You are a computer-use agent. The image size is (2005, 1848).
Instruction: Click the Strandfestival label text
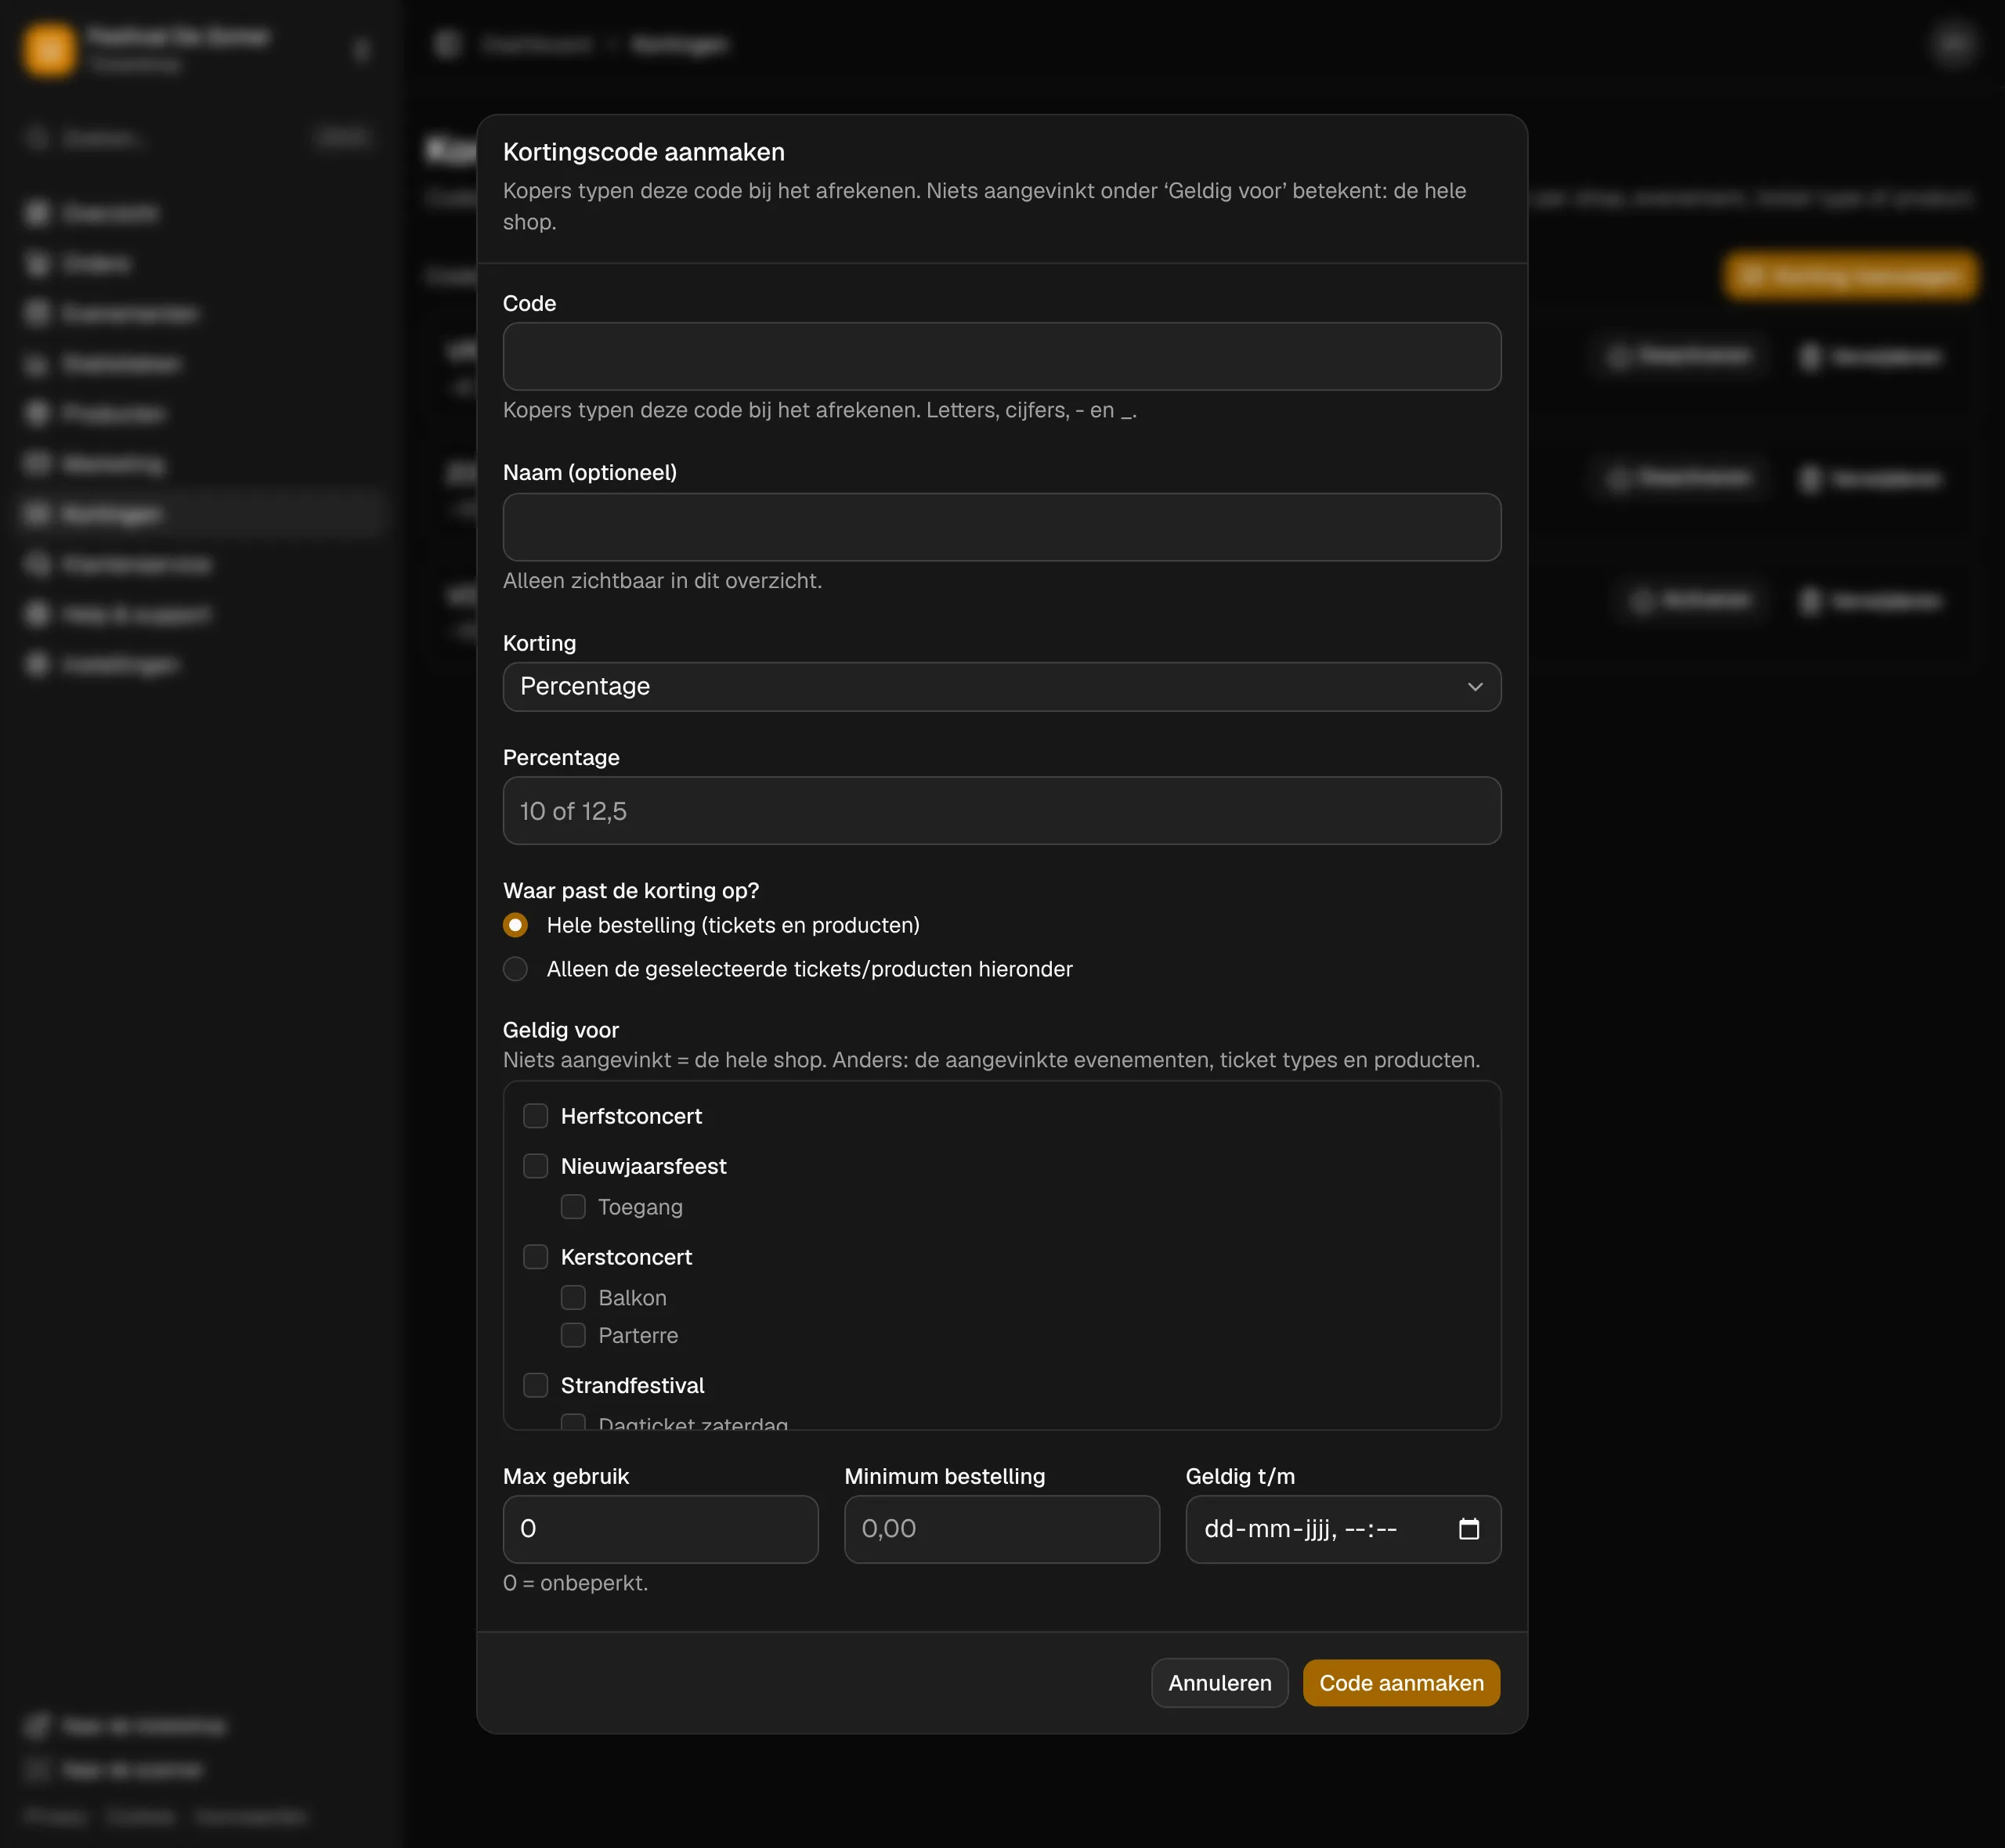click(x=632, y=1386)
